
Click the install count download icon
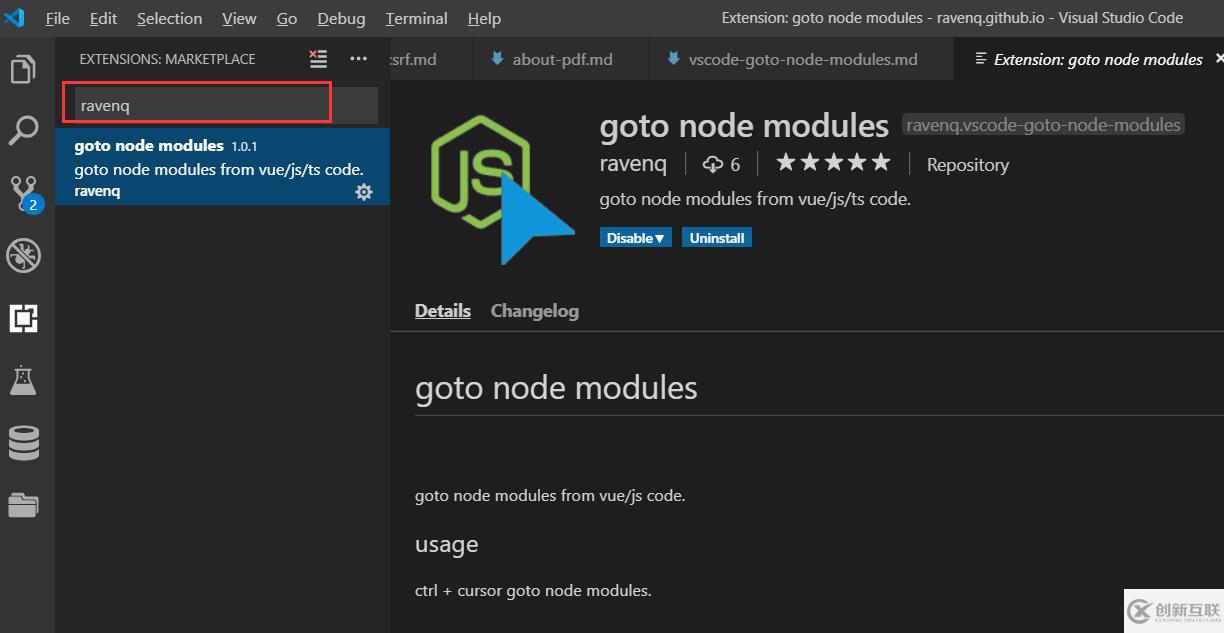(712, 164)
